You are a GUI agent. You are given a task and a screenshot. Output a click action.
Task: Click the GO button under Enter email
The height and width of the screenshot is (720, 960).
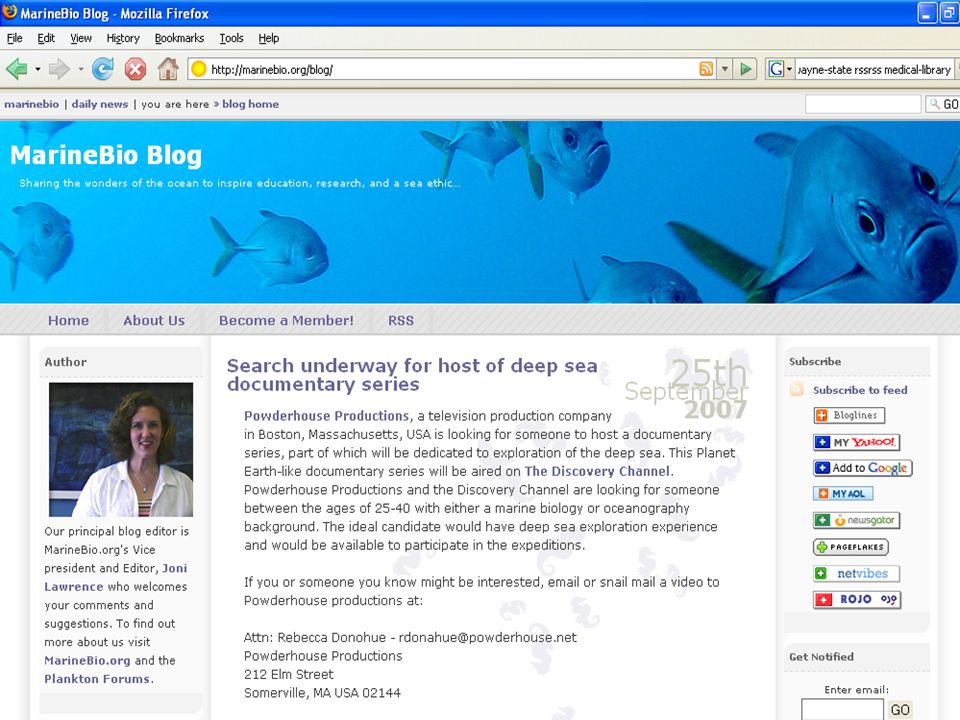pyautogui.click(x=899, y=710)
